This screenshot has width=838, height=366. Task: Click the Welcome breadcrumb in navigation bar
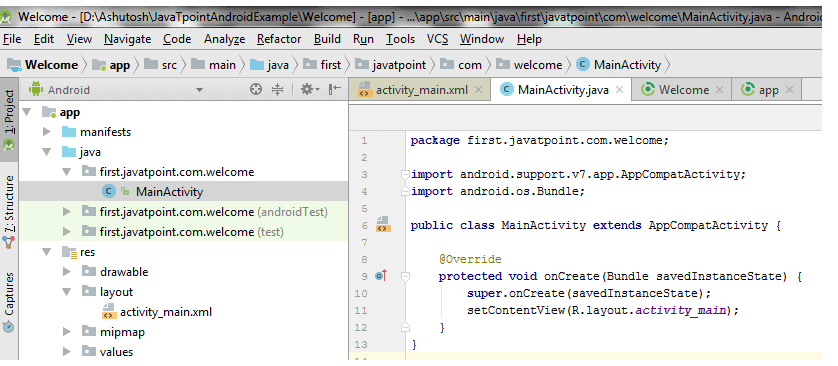tap(43, 65)
